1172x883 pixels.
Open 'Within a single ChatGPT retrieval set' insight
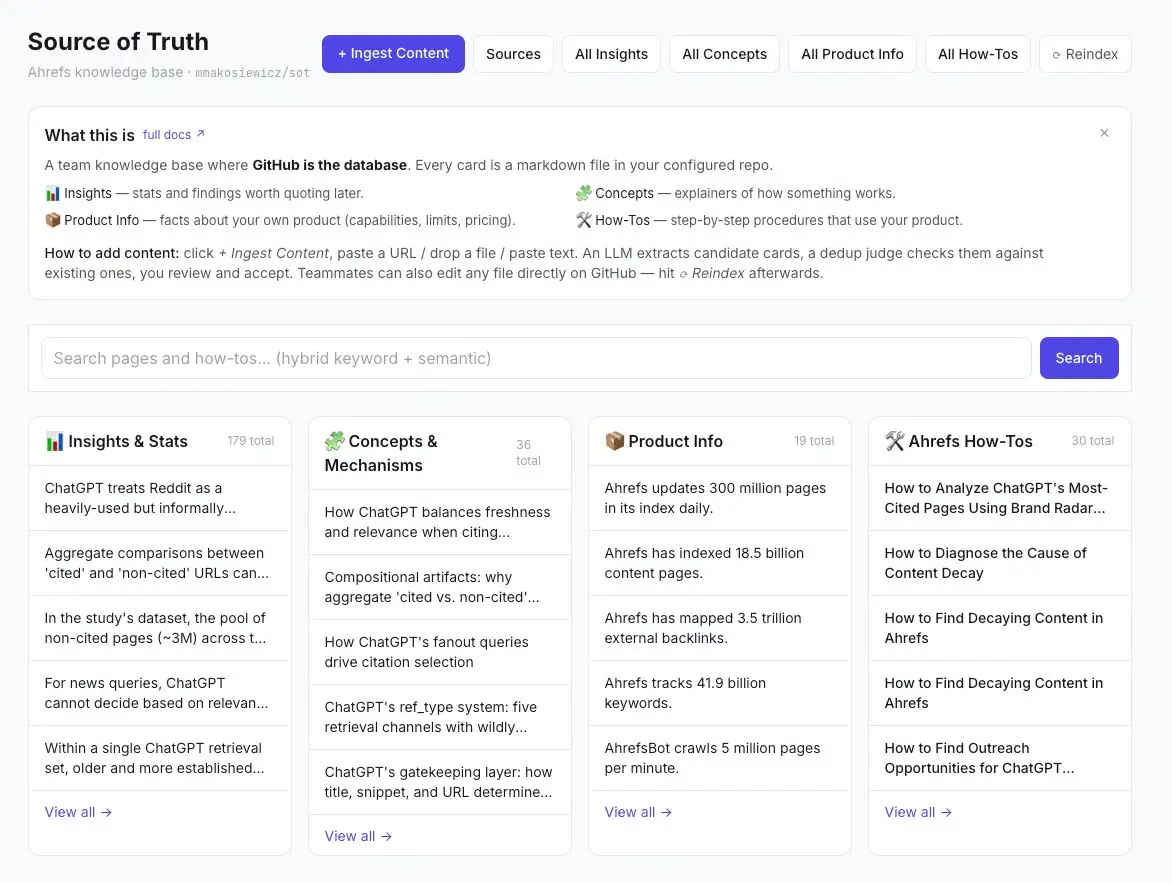(159, 758)
